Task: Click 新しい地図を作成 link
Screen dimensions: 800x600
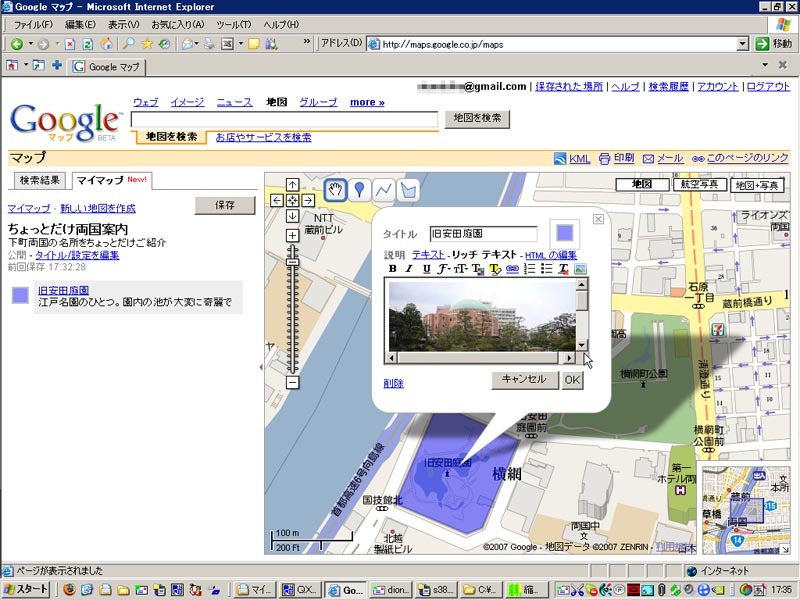Action: pyautogui.click(x=98, y=208)
